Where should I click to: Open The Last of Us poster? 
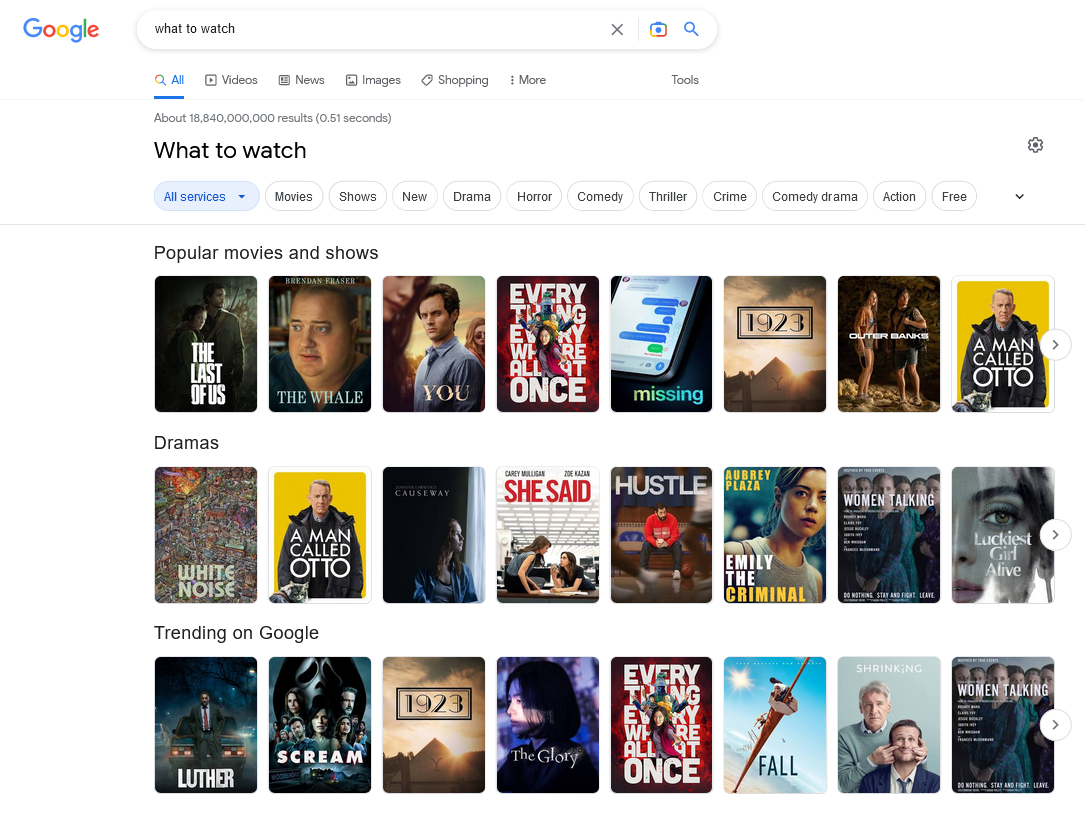pyautogui.click(x=206, y=344)
